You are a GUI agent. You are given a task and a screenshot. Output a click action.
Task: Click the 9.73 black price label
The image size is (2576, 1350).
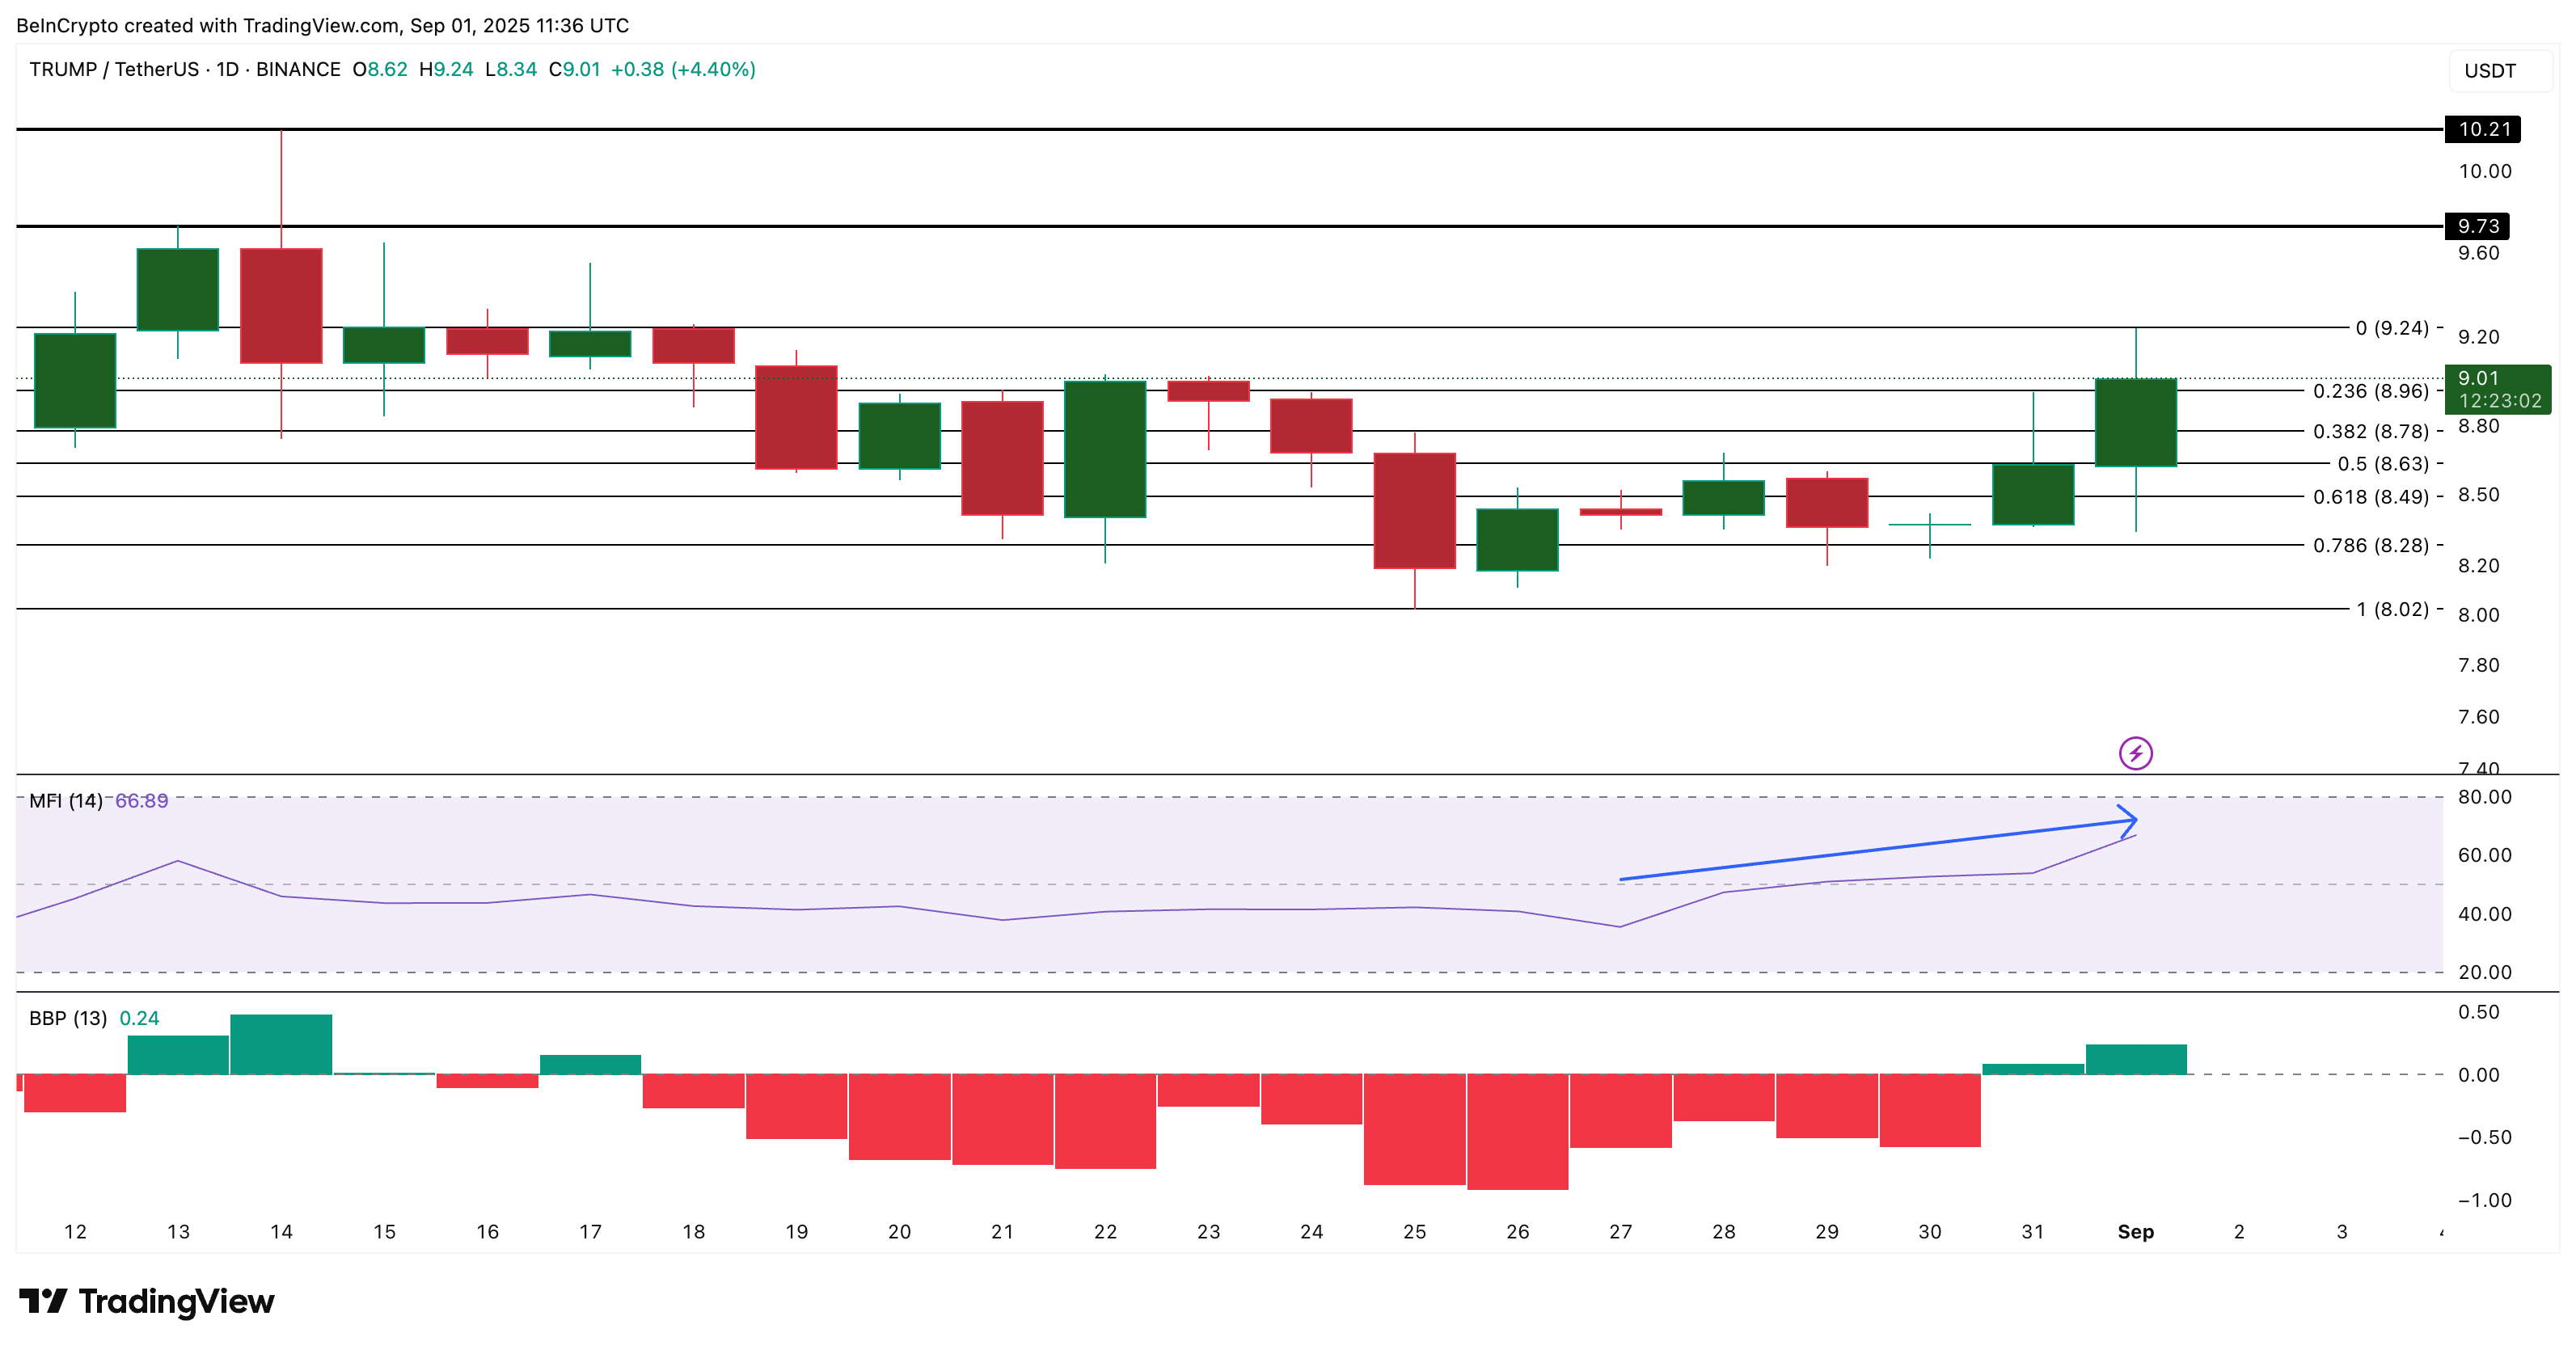[2478, 226]
